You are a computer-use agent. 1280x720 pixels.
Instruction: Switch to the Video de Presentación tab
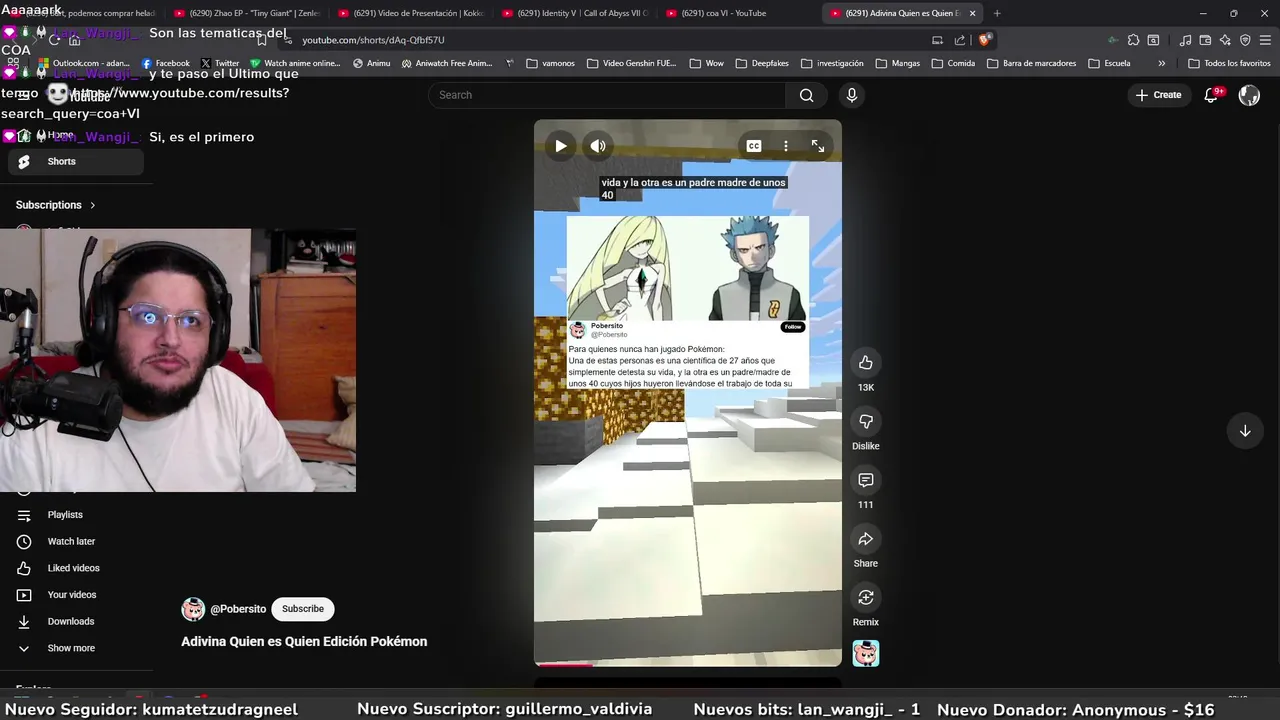coord(410,13)
